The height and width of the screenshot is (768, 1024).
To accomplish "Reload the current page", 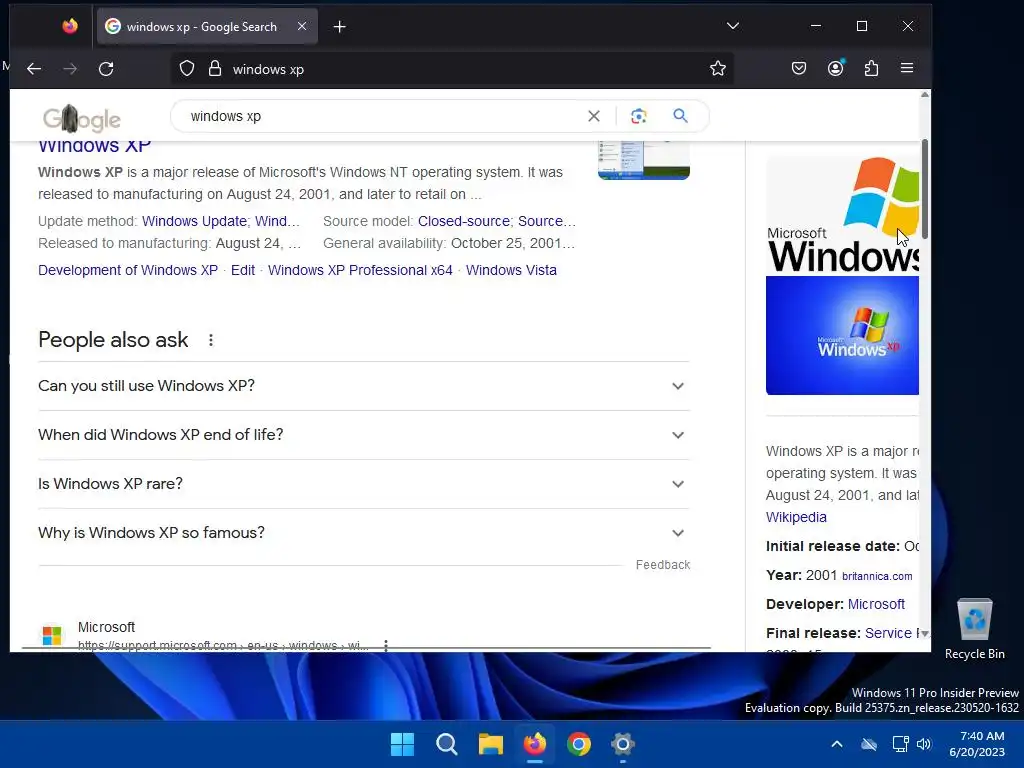I will (106, 69).
